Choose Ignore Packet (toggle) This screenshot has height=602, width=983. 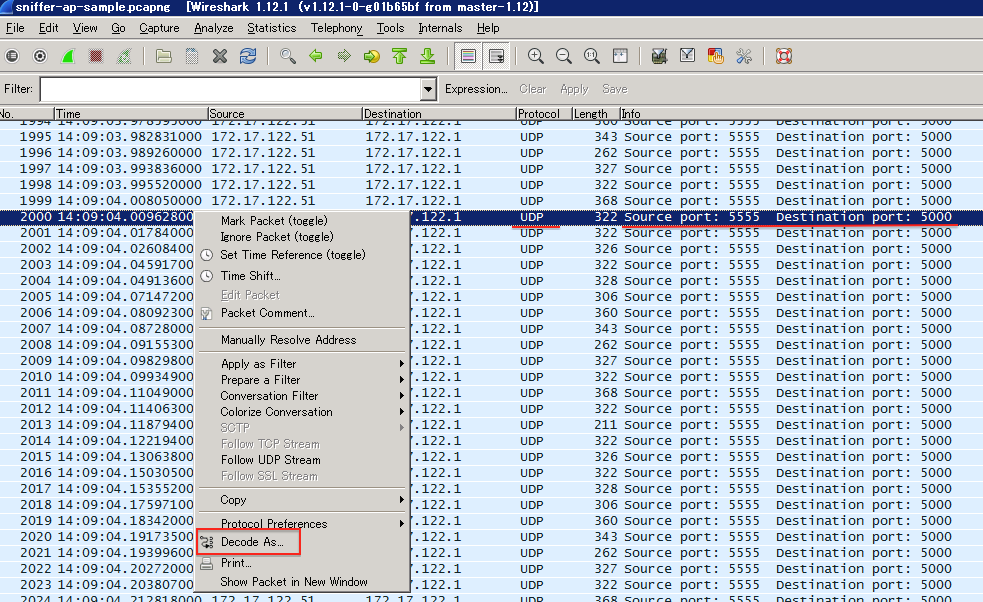(x=277, y=237)
